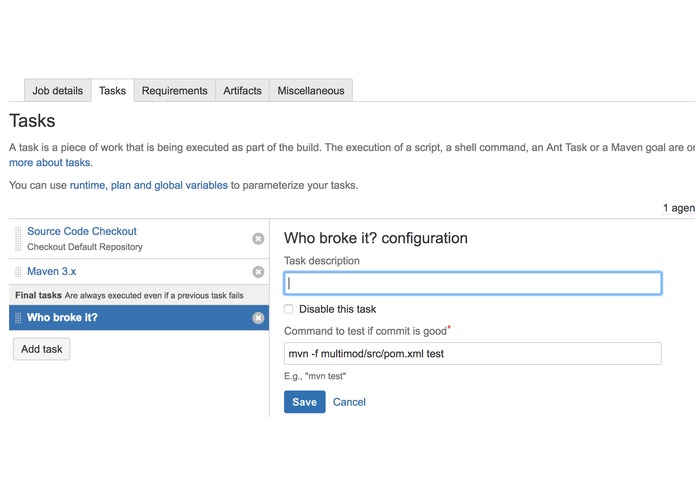
Task: Click the Tasks page heading
Action: [32, 121]
